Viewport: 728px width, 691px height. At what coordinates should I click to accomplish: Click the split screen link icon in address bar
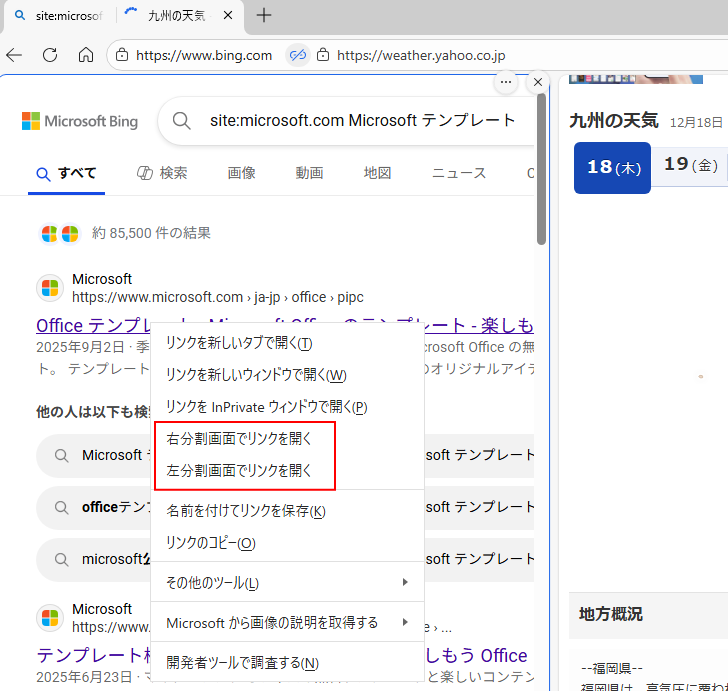pos(298,55)
